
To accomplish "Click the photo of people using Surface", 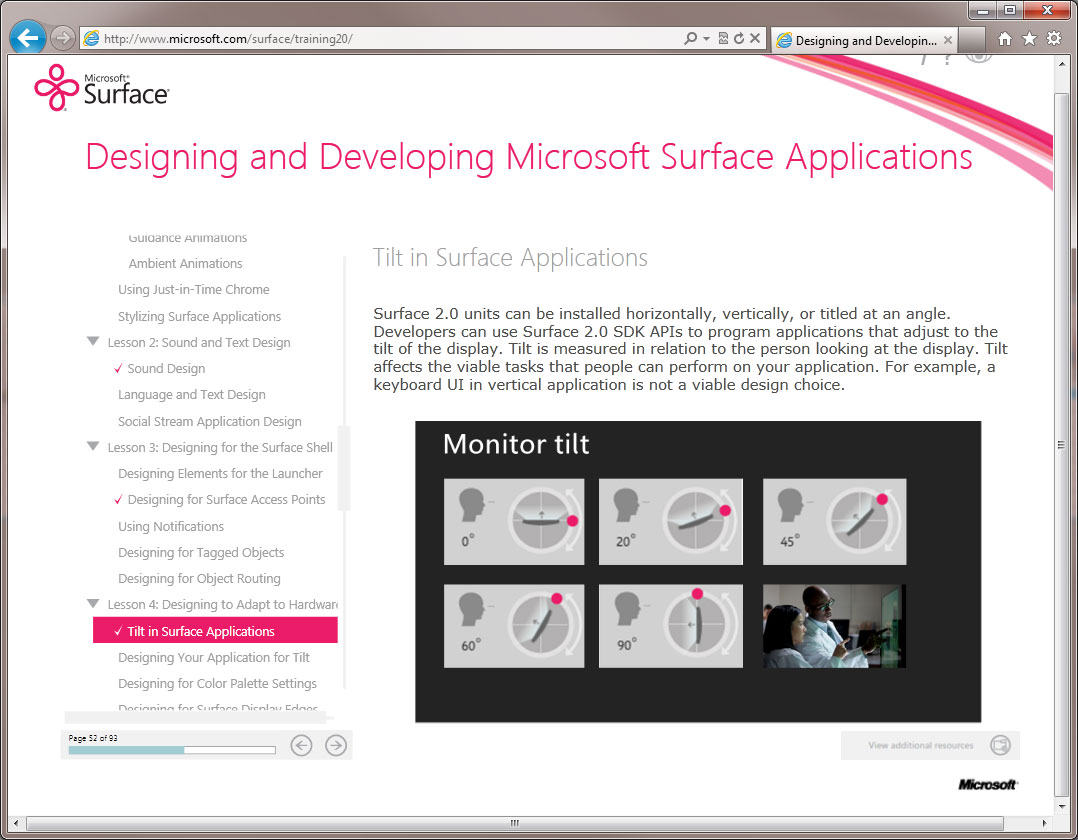I will coord(835,626).
